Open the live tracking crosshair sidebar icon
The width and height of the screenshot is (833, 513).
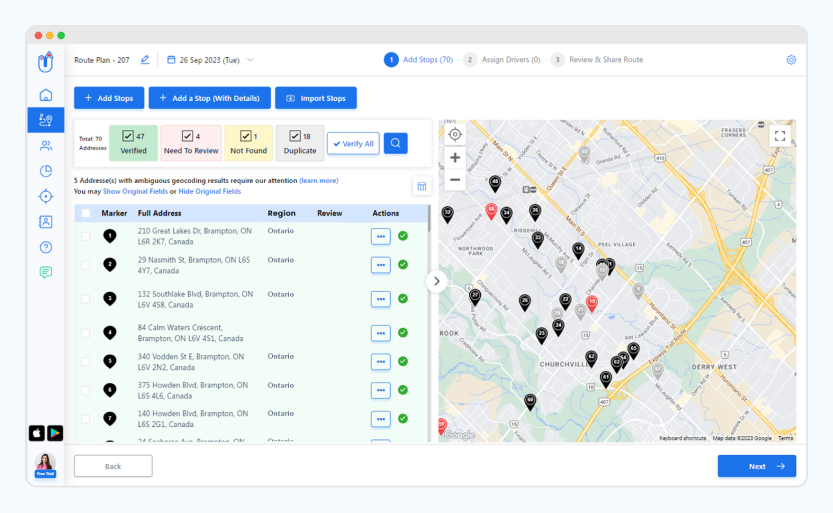coord(46,196)
